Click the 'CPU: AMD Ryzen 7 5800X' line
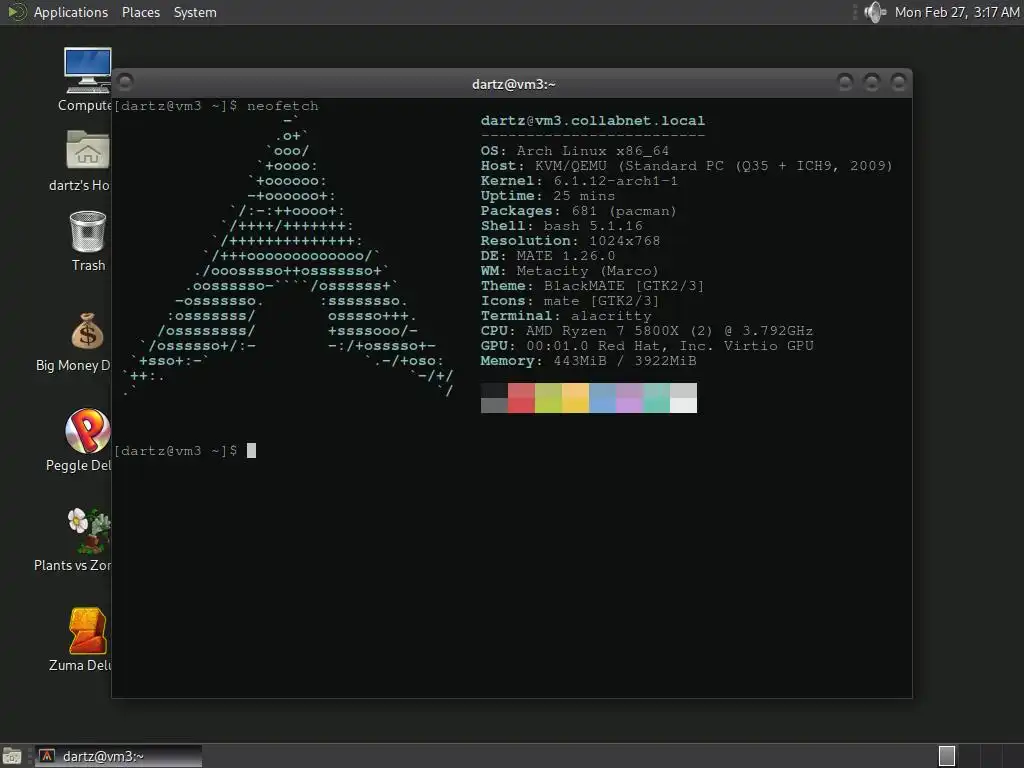 tap(647, 331)
